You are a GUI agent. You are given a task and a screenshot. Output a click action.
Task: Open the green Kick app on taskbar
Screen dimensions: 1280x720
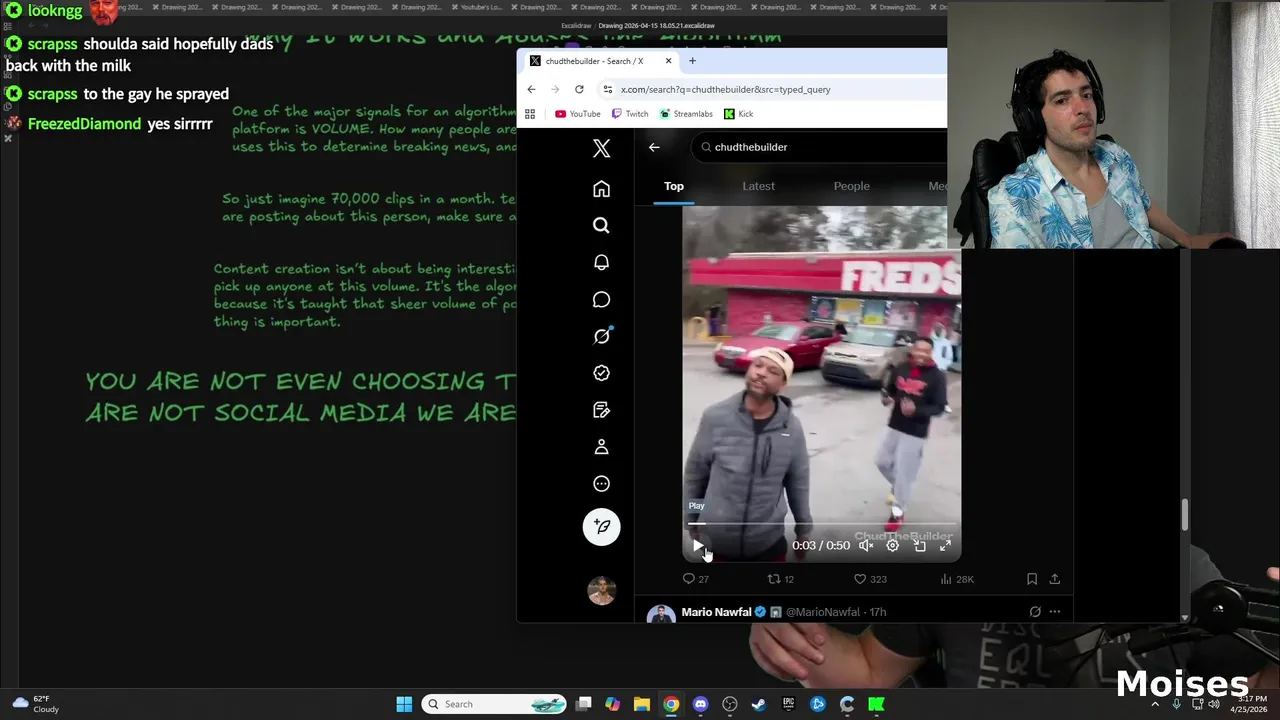(876, 704)
